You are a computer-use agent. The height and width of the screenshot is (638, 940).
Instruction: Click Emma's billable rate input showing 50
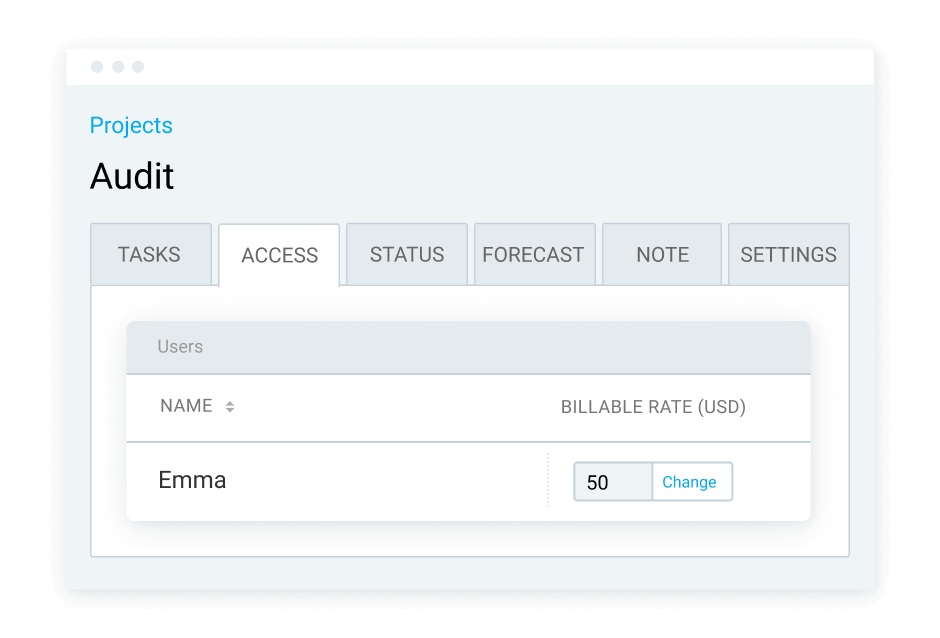(x=612, y=481)
